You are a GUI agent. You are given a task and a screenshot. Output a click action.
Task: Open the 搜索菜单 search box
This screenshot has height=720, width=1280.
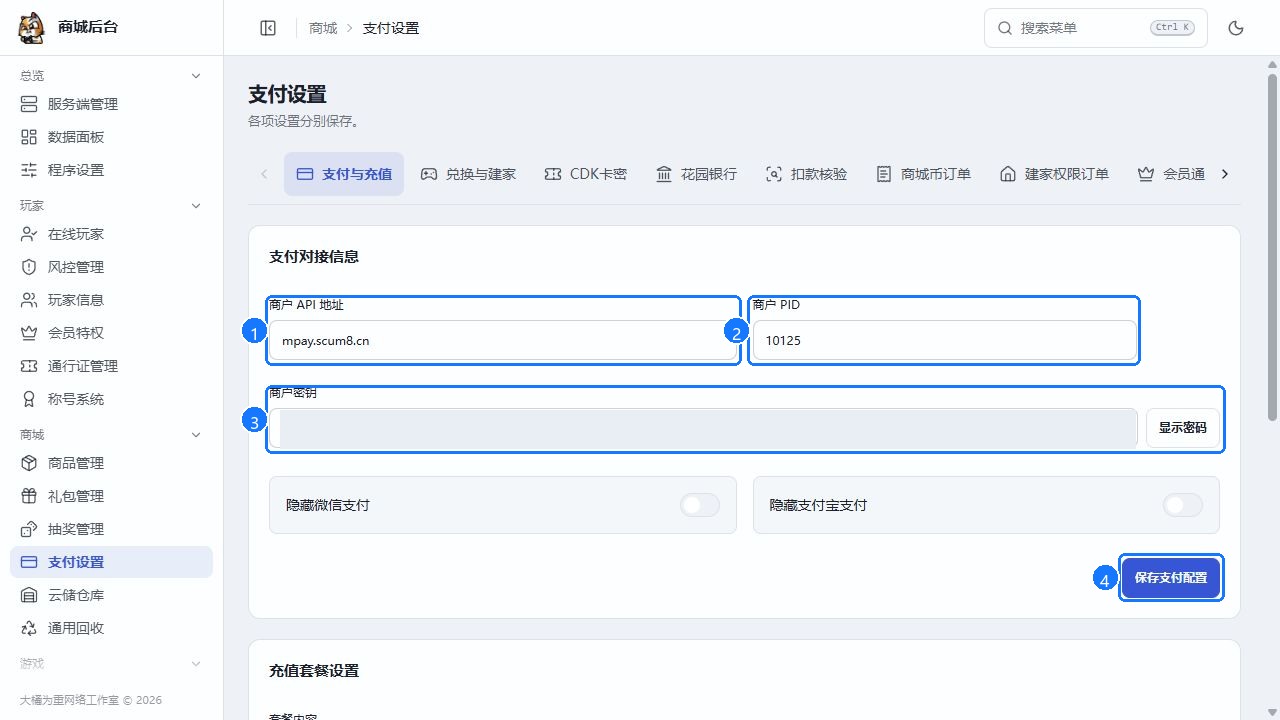click(x=1096, y=28)
